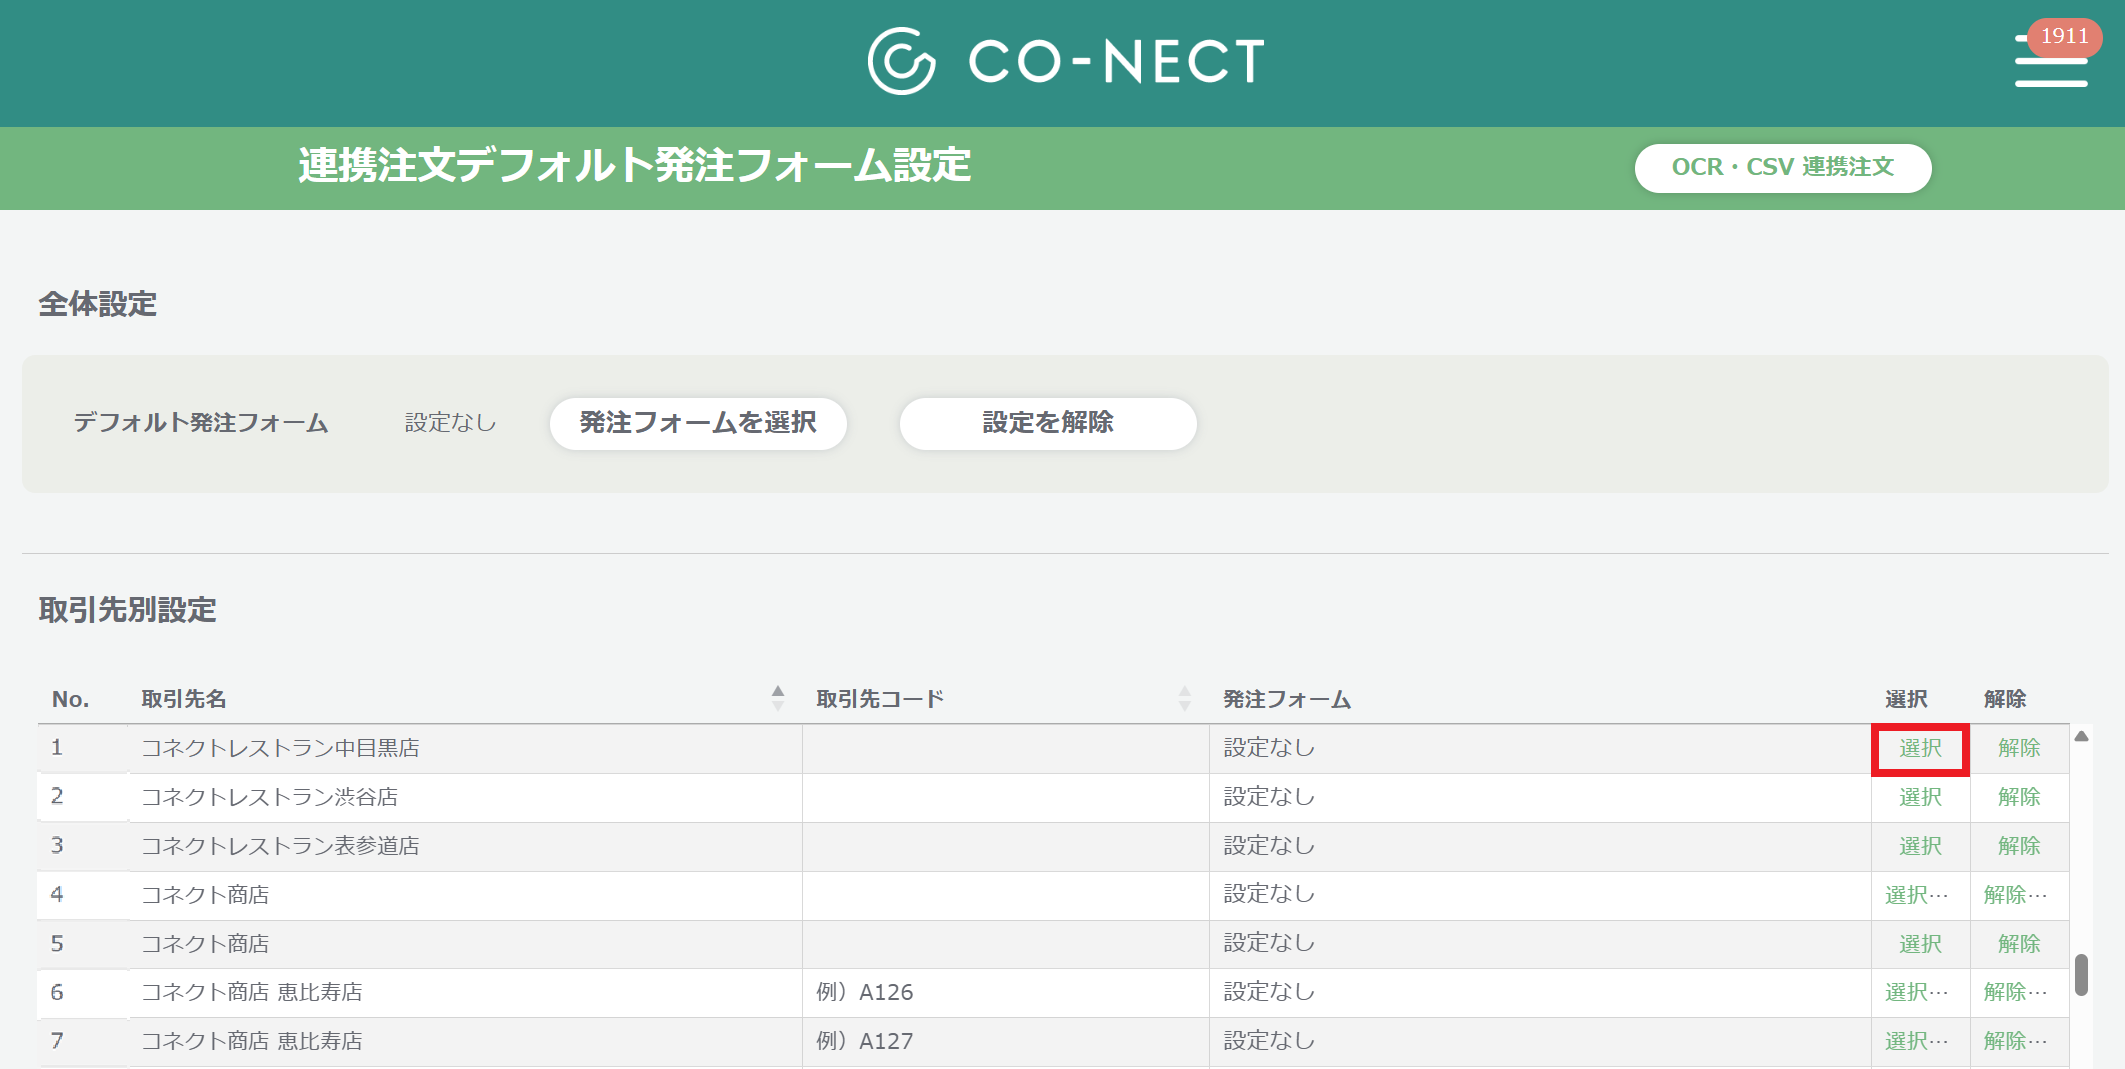Click the 例）A127 code cell

[1006, 1041]
